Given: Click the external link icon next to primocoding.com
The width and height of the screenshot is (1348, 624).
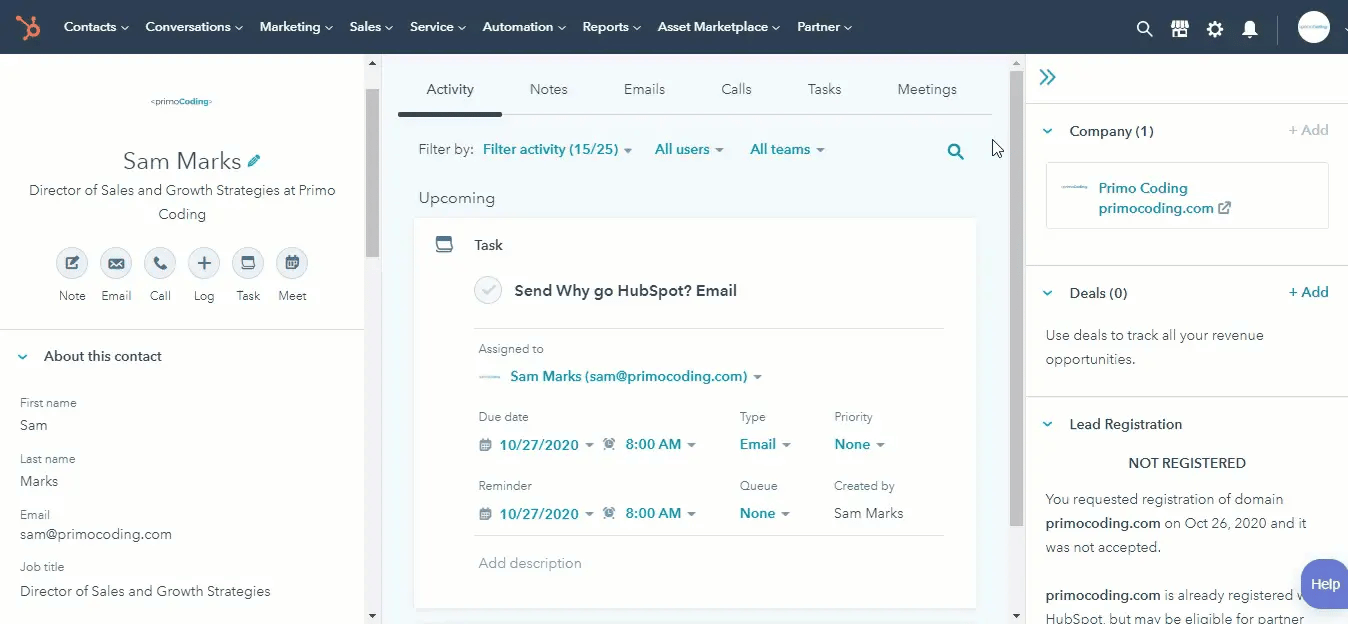Looking at the screenshot, I should tap(1225, 209).
